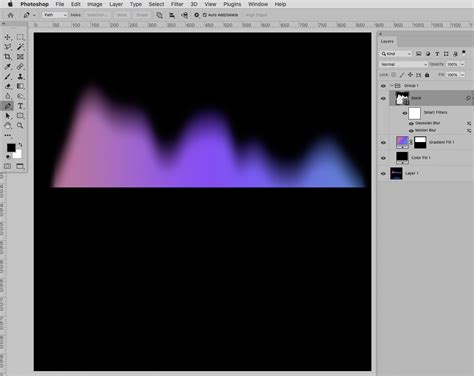Hide Layer 1 visibility eye
This screenshot has width=474, height=376.
click(x=383, y=174)
